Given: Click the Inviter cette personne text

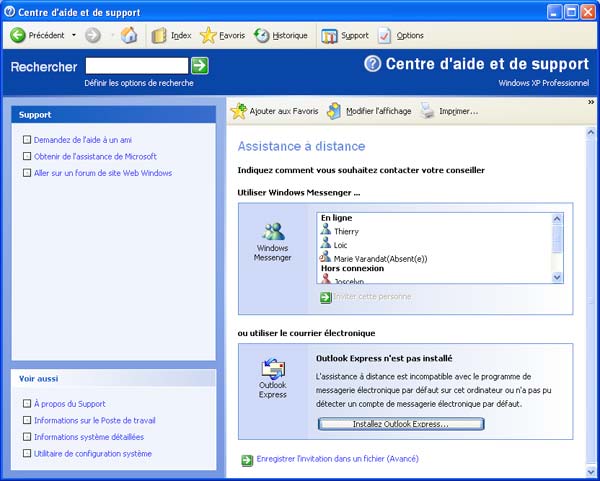Looking at the screenshot, I should click(372, 297).
